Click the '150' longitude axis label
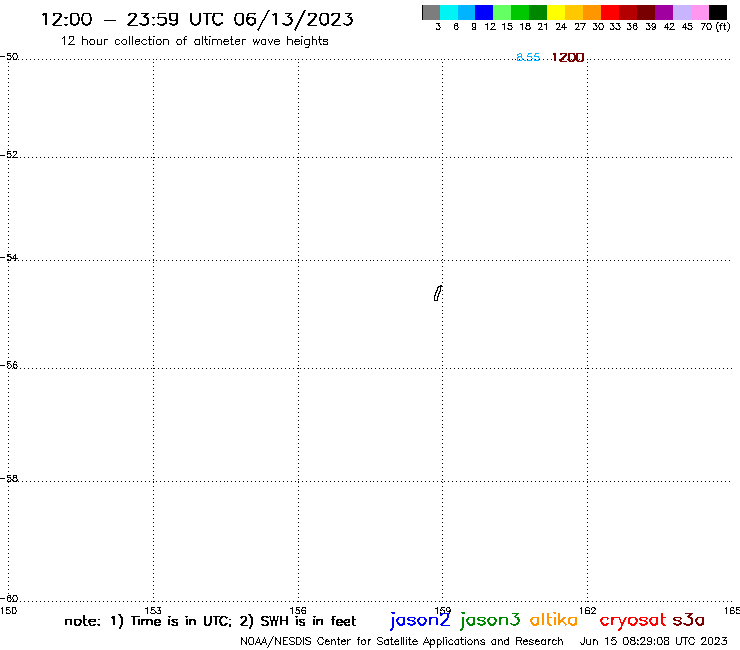This screenshot has width=740, height=650. [8, 610]
